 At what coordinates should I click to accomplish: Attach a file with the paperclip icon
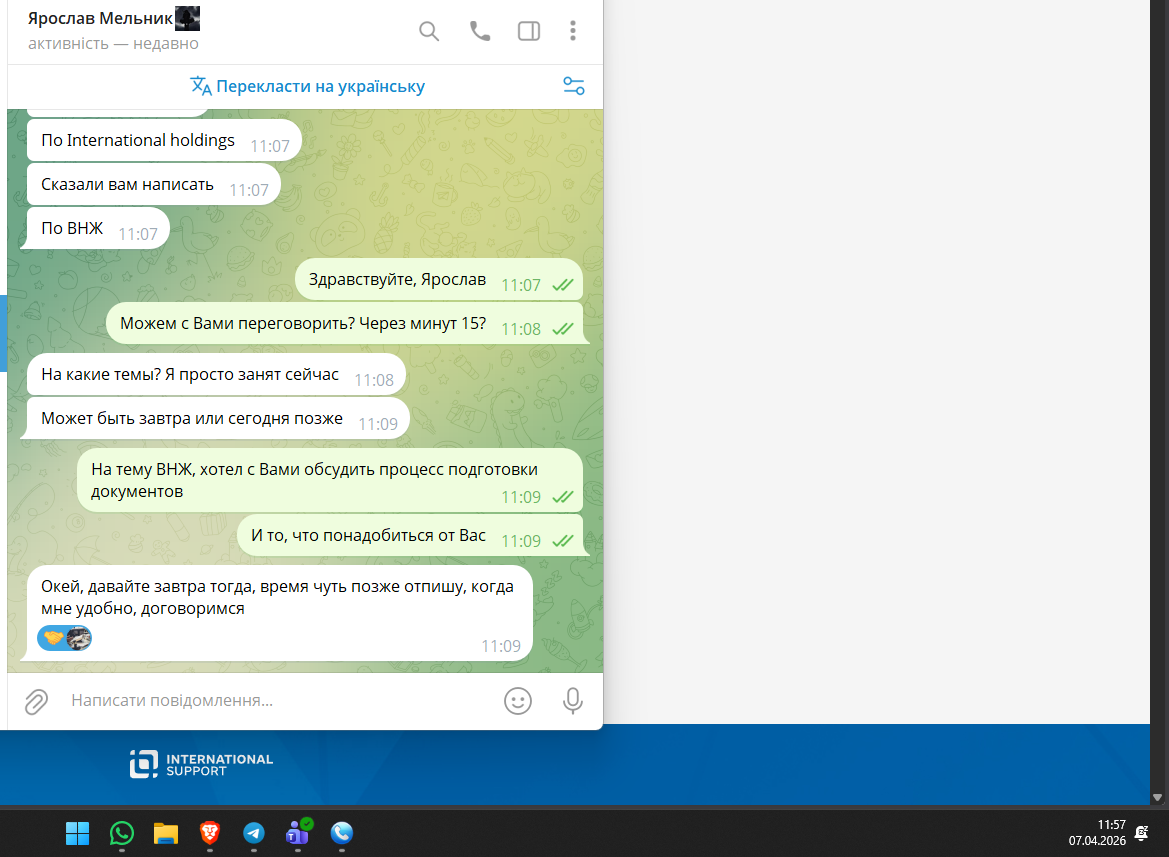tap(36, 701)
